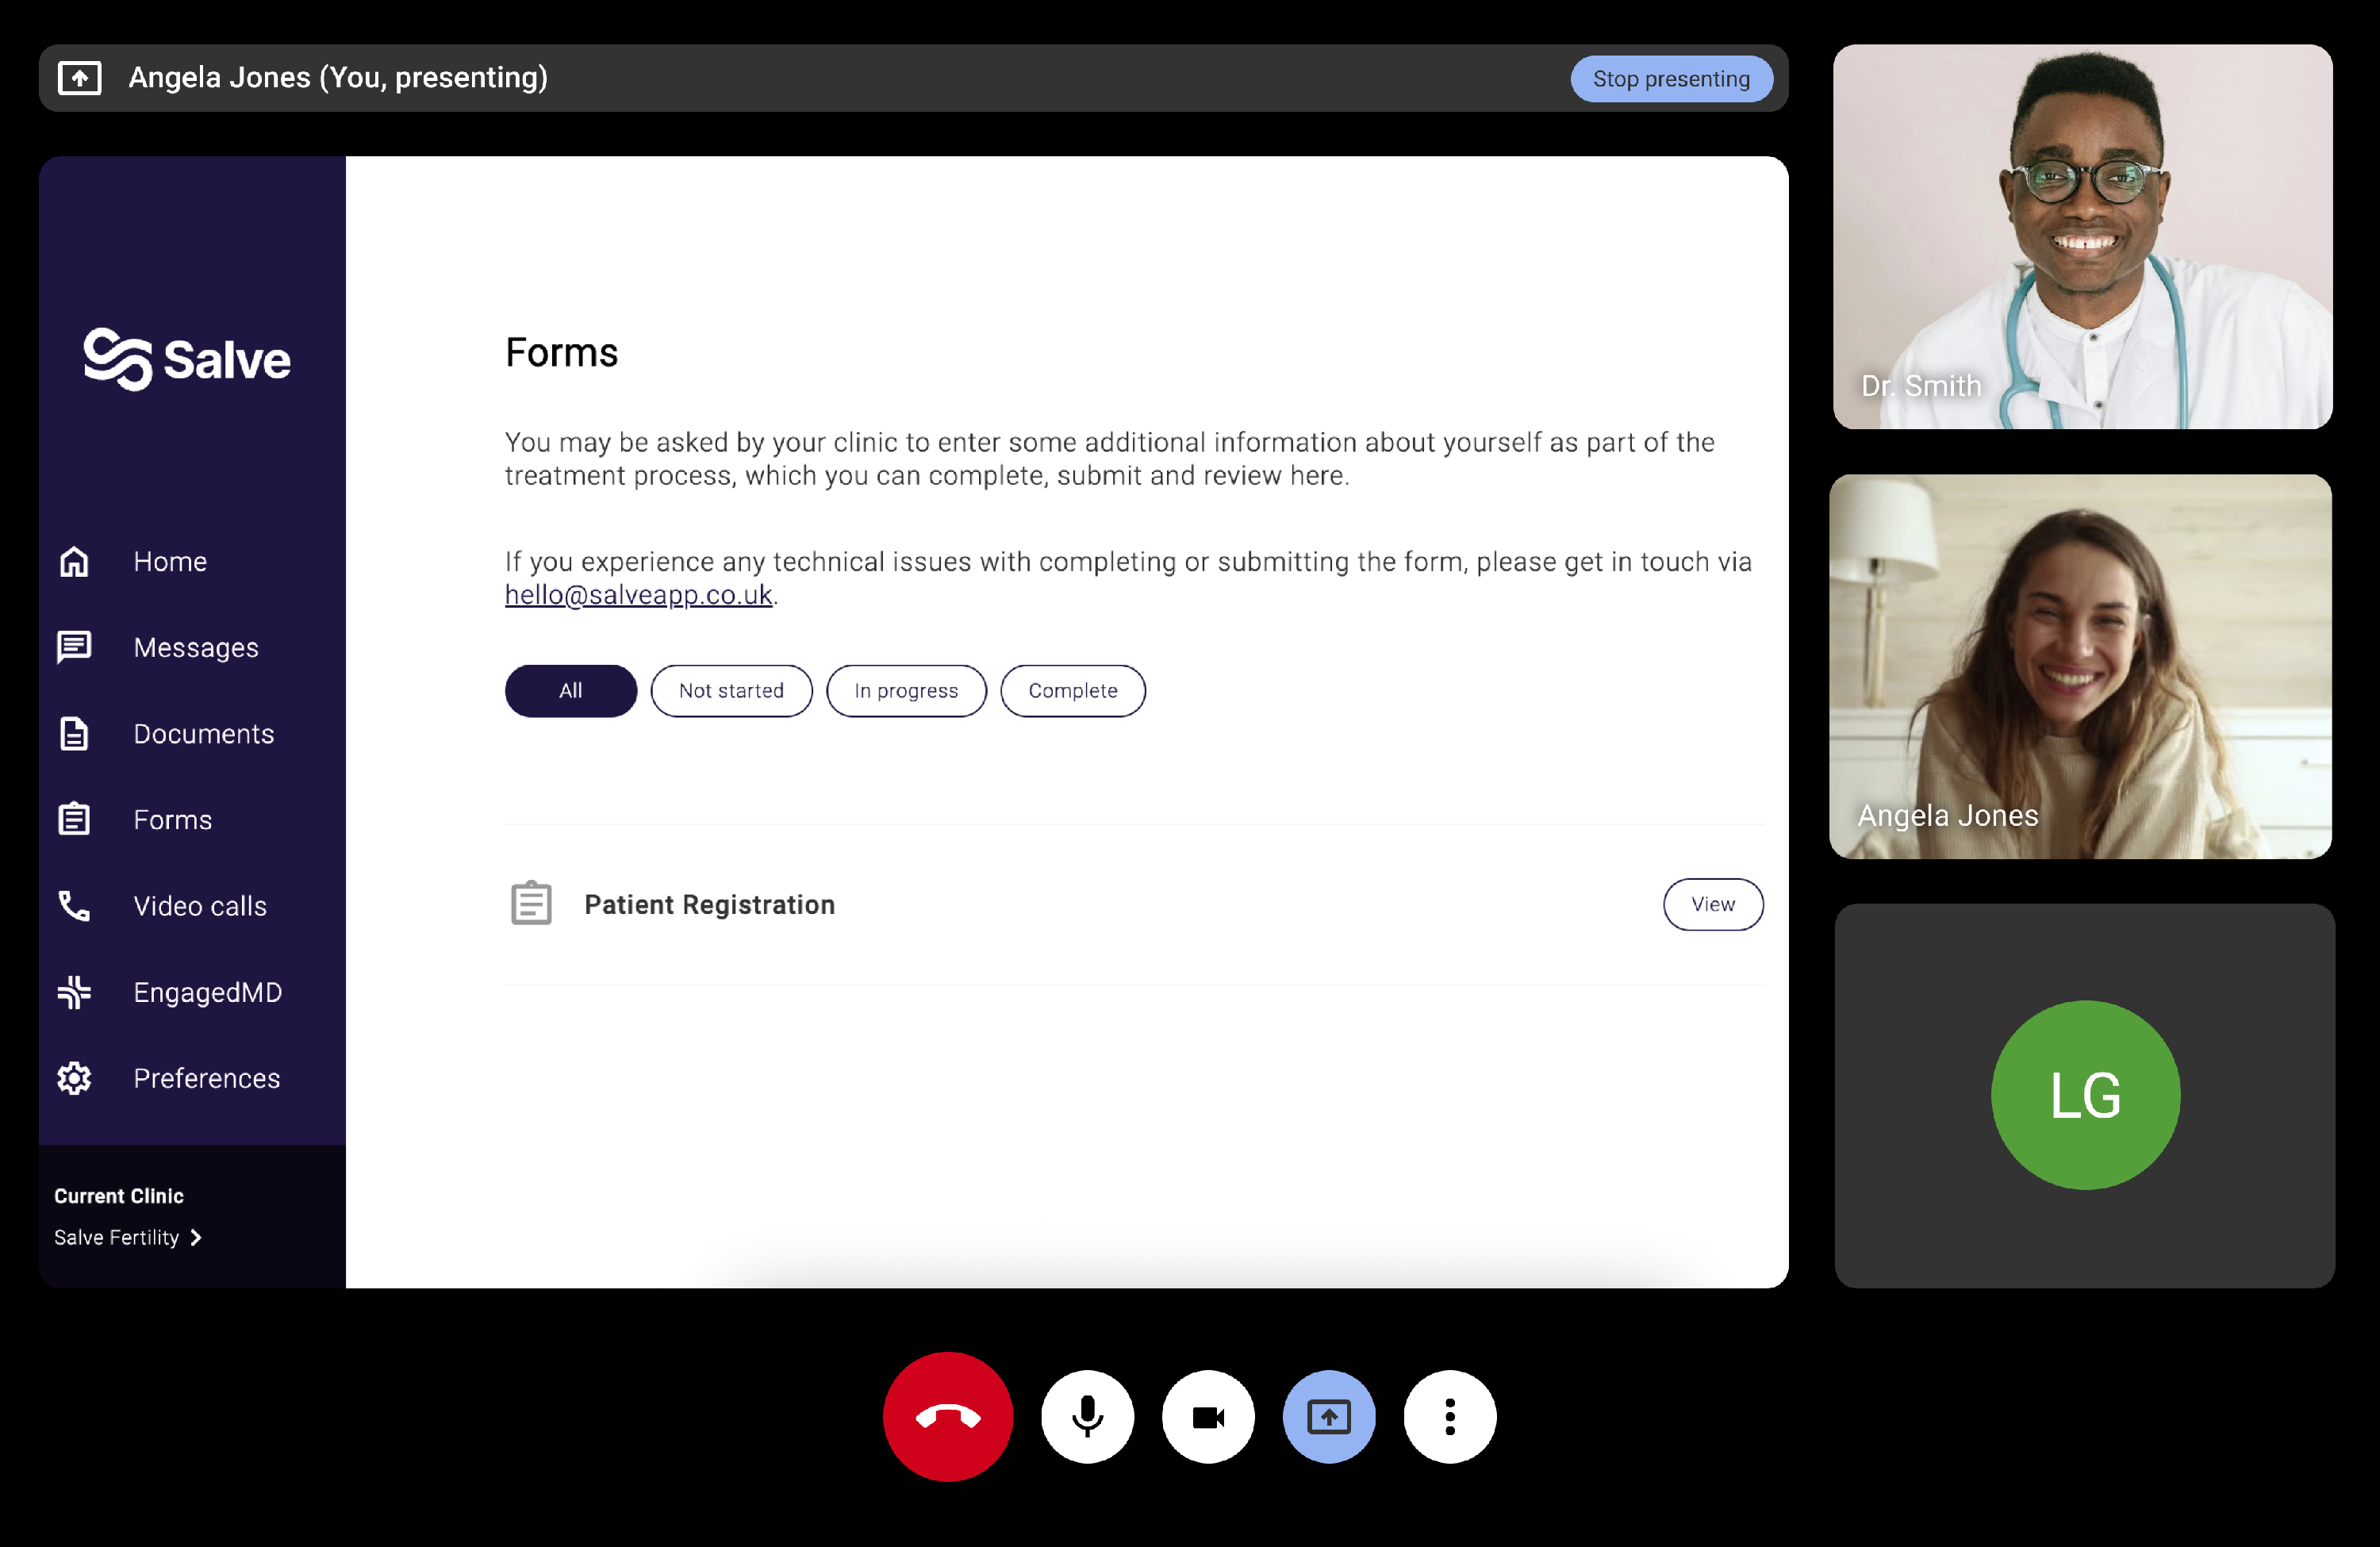Open the Home menu item
The width and height of the screenshot is (2380, 1547).
click(x=170, y=562)
